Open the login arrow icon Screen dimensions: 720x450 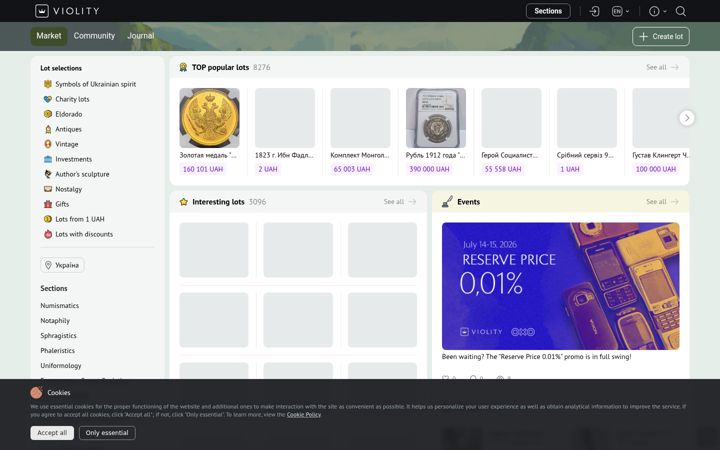click(594, 11)
